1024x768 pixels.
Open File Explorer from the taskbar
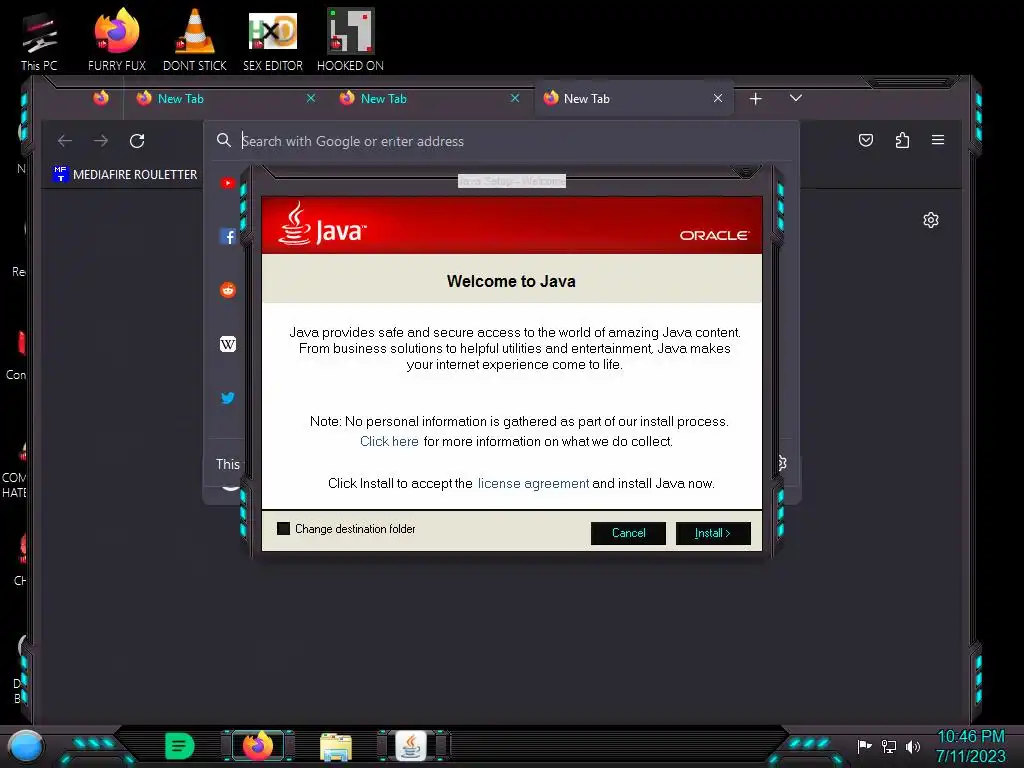[x=336, y=747]
